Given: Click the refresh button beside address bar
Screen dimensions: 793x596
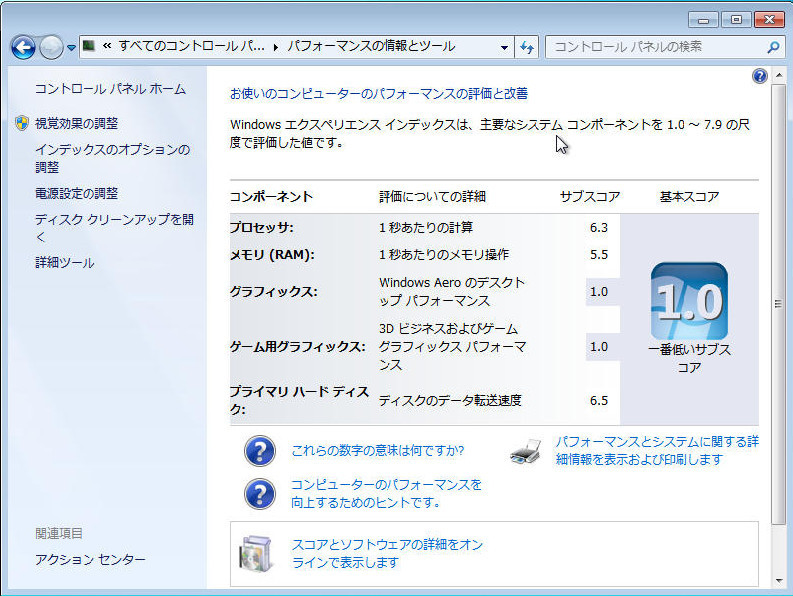Looking at the screenshot, I should pos(526,48).
